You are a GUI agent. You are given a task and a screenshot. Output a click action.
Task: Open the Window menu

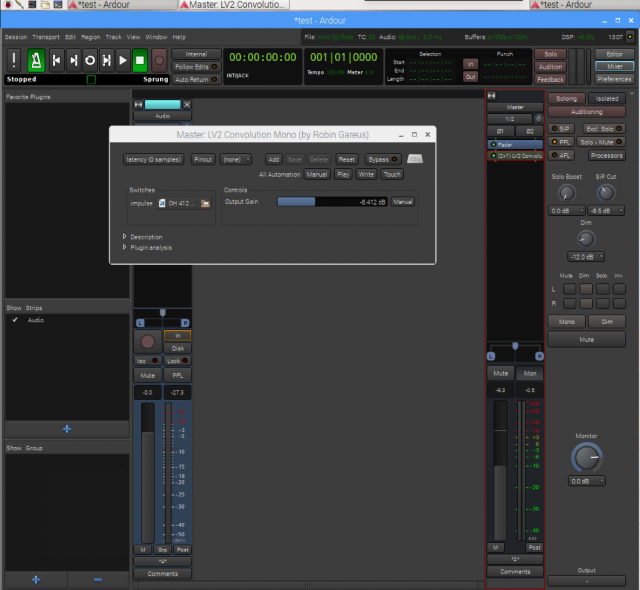coord(156,37)
